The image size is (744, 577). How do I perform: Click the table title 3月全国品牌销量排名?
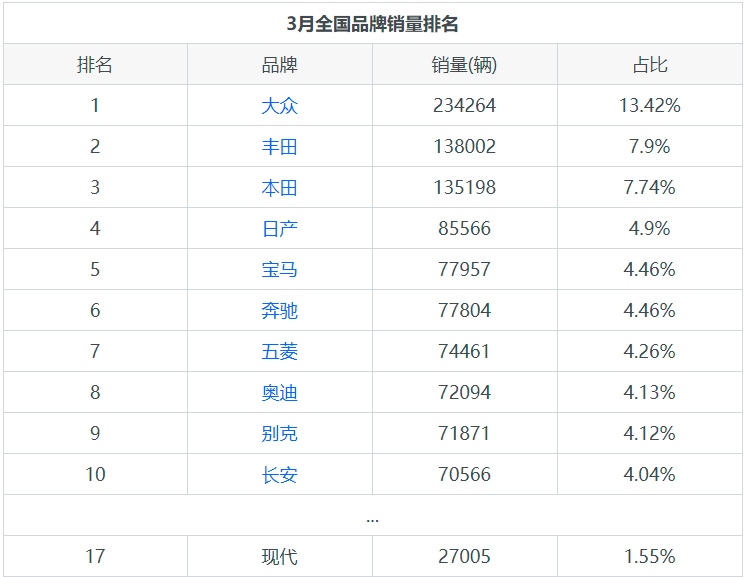[x=372, y=24]
